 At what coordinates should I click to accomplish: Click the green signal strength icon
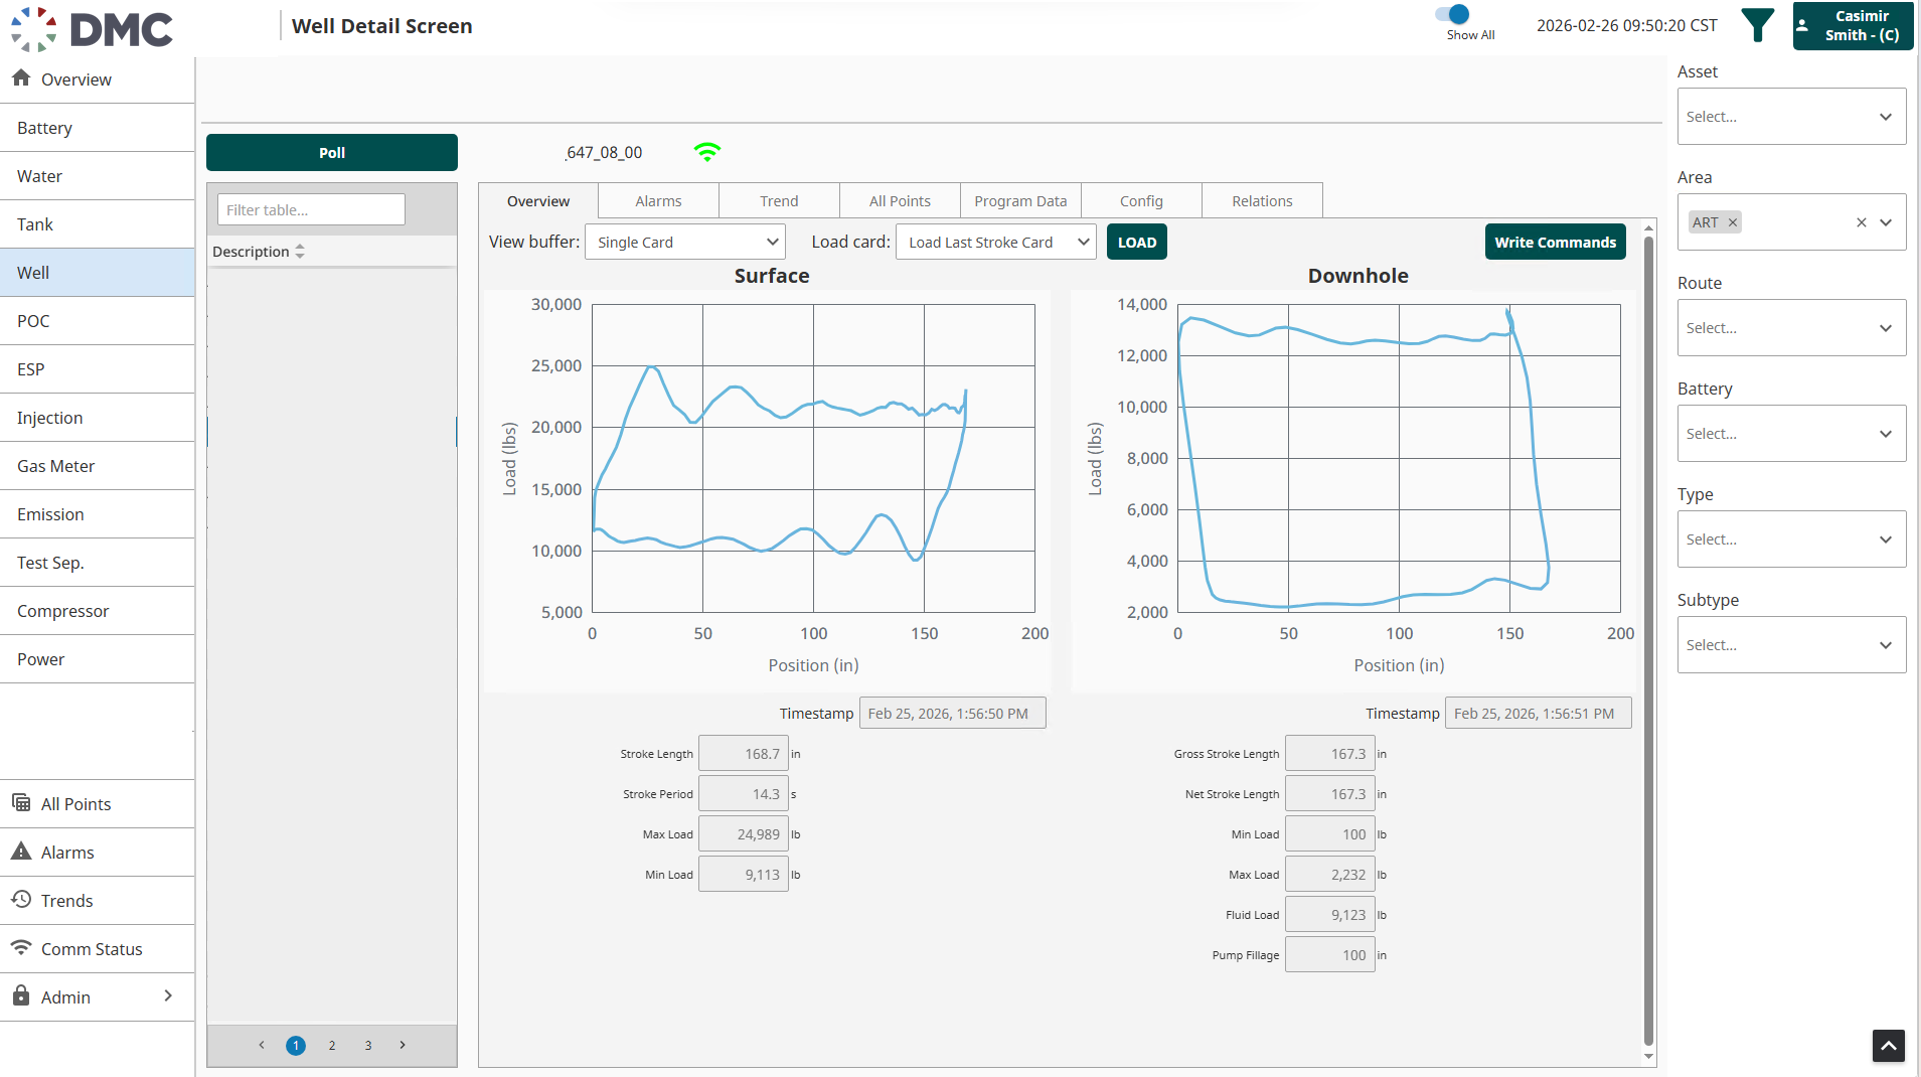pos(707,152)
